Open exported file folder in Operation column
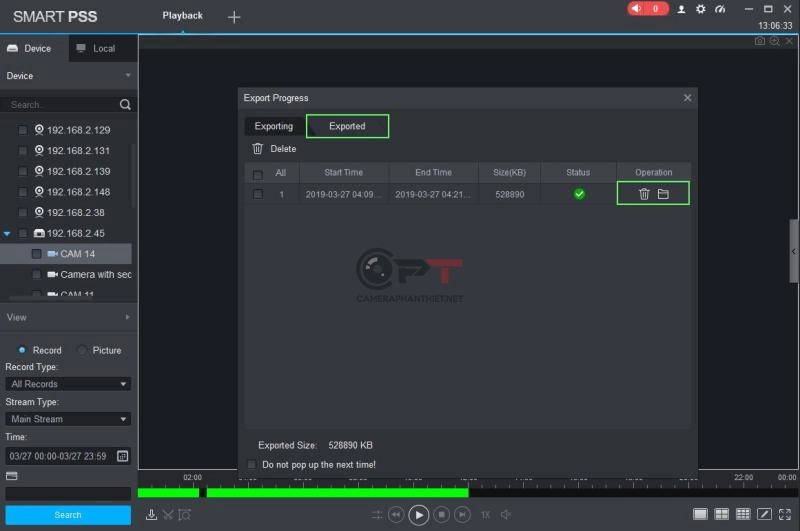This screenshot has height=531, width=800. pyautogui.click(x=663, y=194)
